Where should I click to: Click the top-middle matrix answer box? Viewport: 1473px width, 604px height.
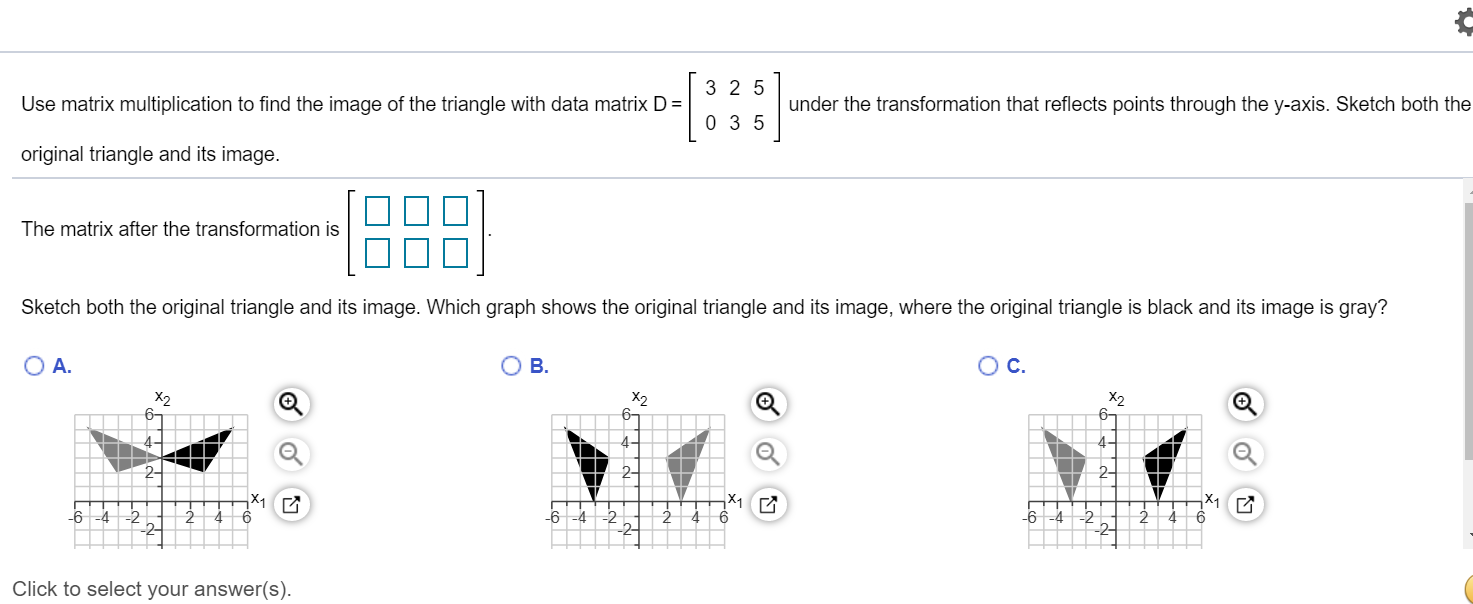pos(417,209)
